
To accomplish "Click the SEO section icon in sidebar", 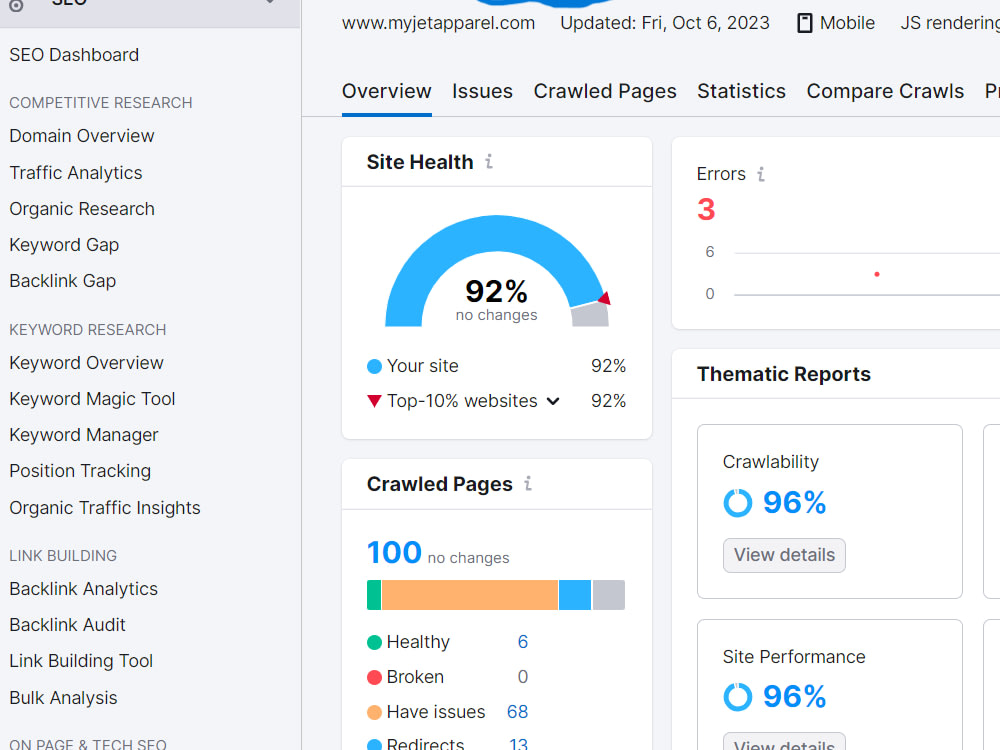I will [16, 6].
